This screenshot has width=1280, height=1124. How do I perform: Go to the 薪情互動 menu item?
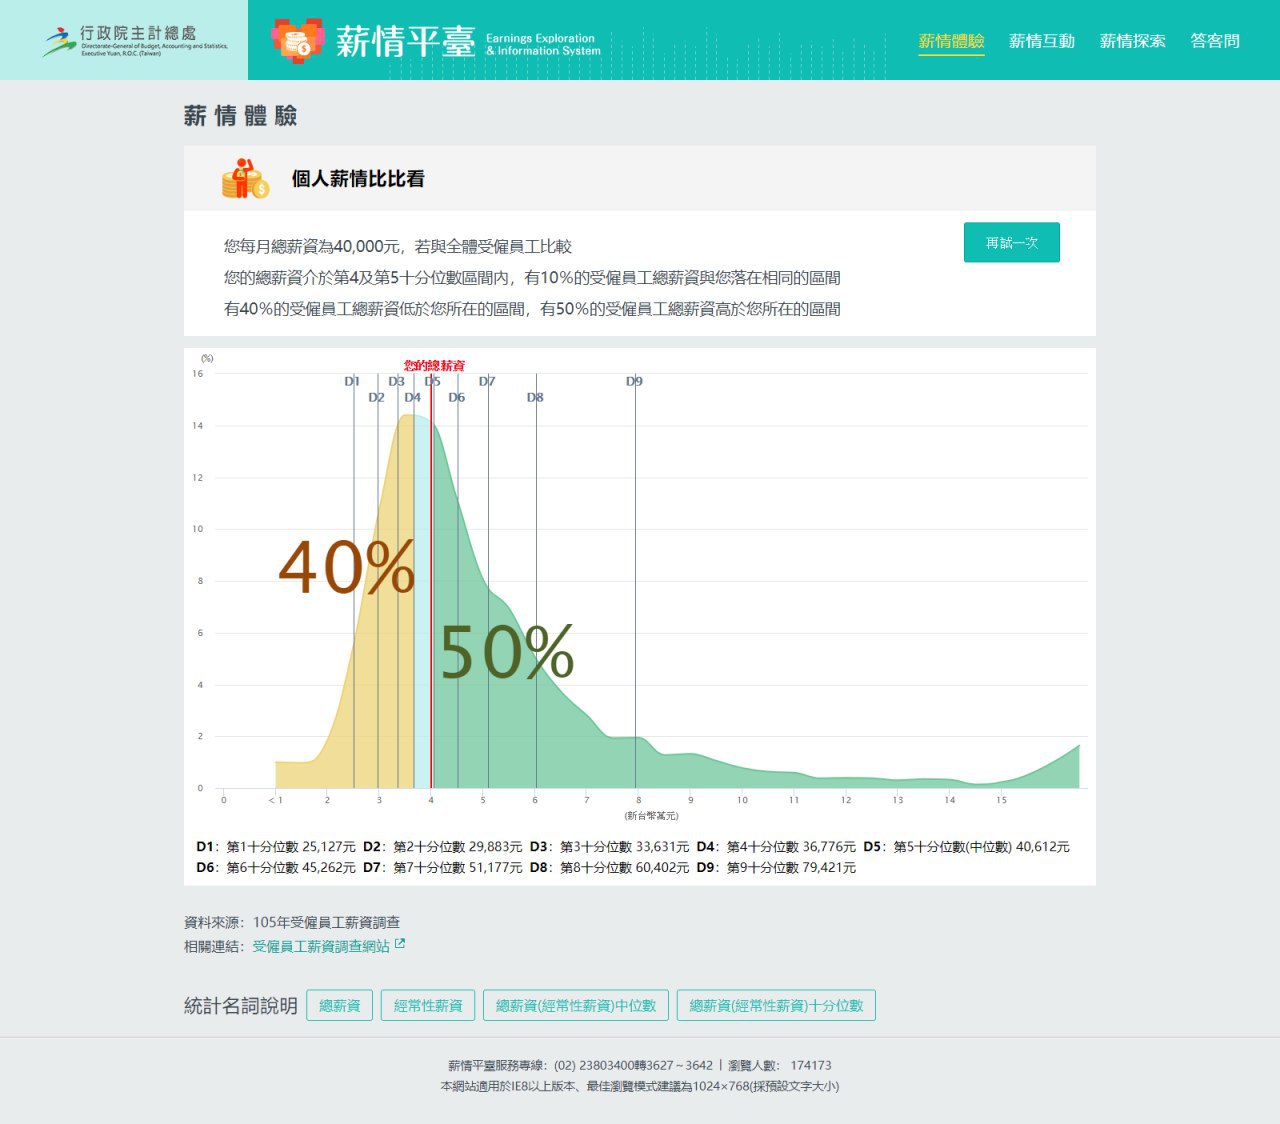point(1041,41)
